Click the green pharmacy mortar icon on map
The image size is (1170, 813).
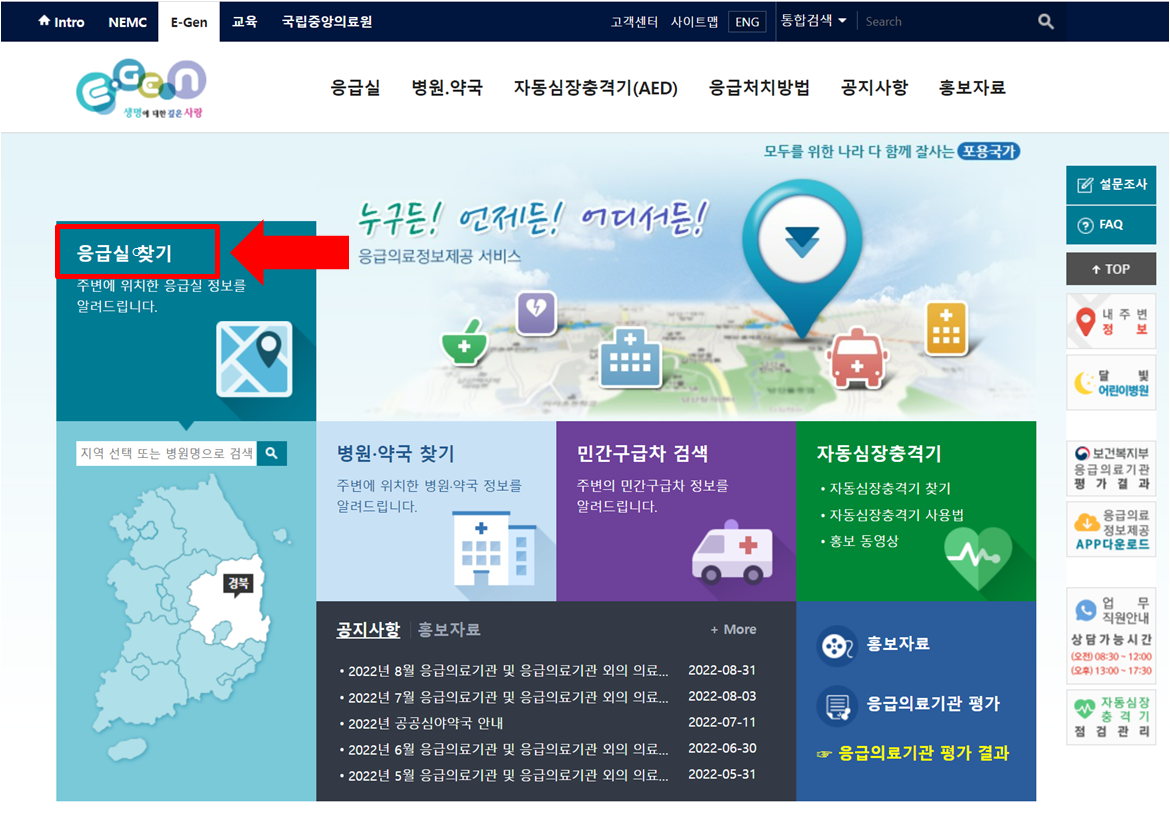click(x=464, y=342)
